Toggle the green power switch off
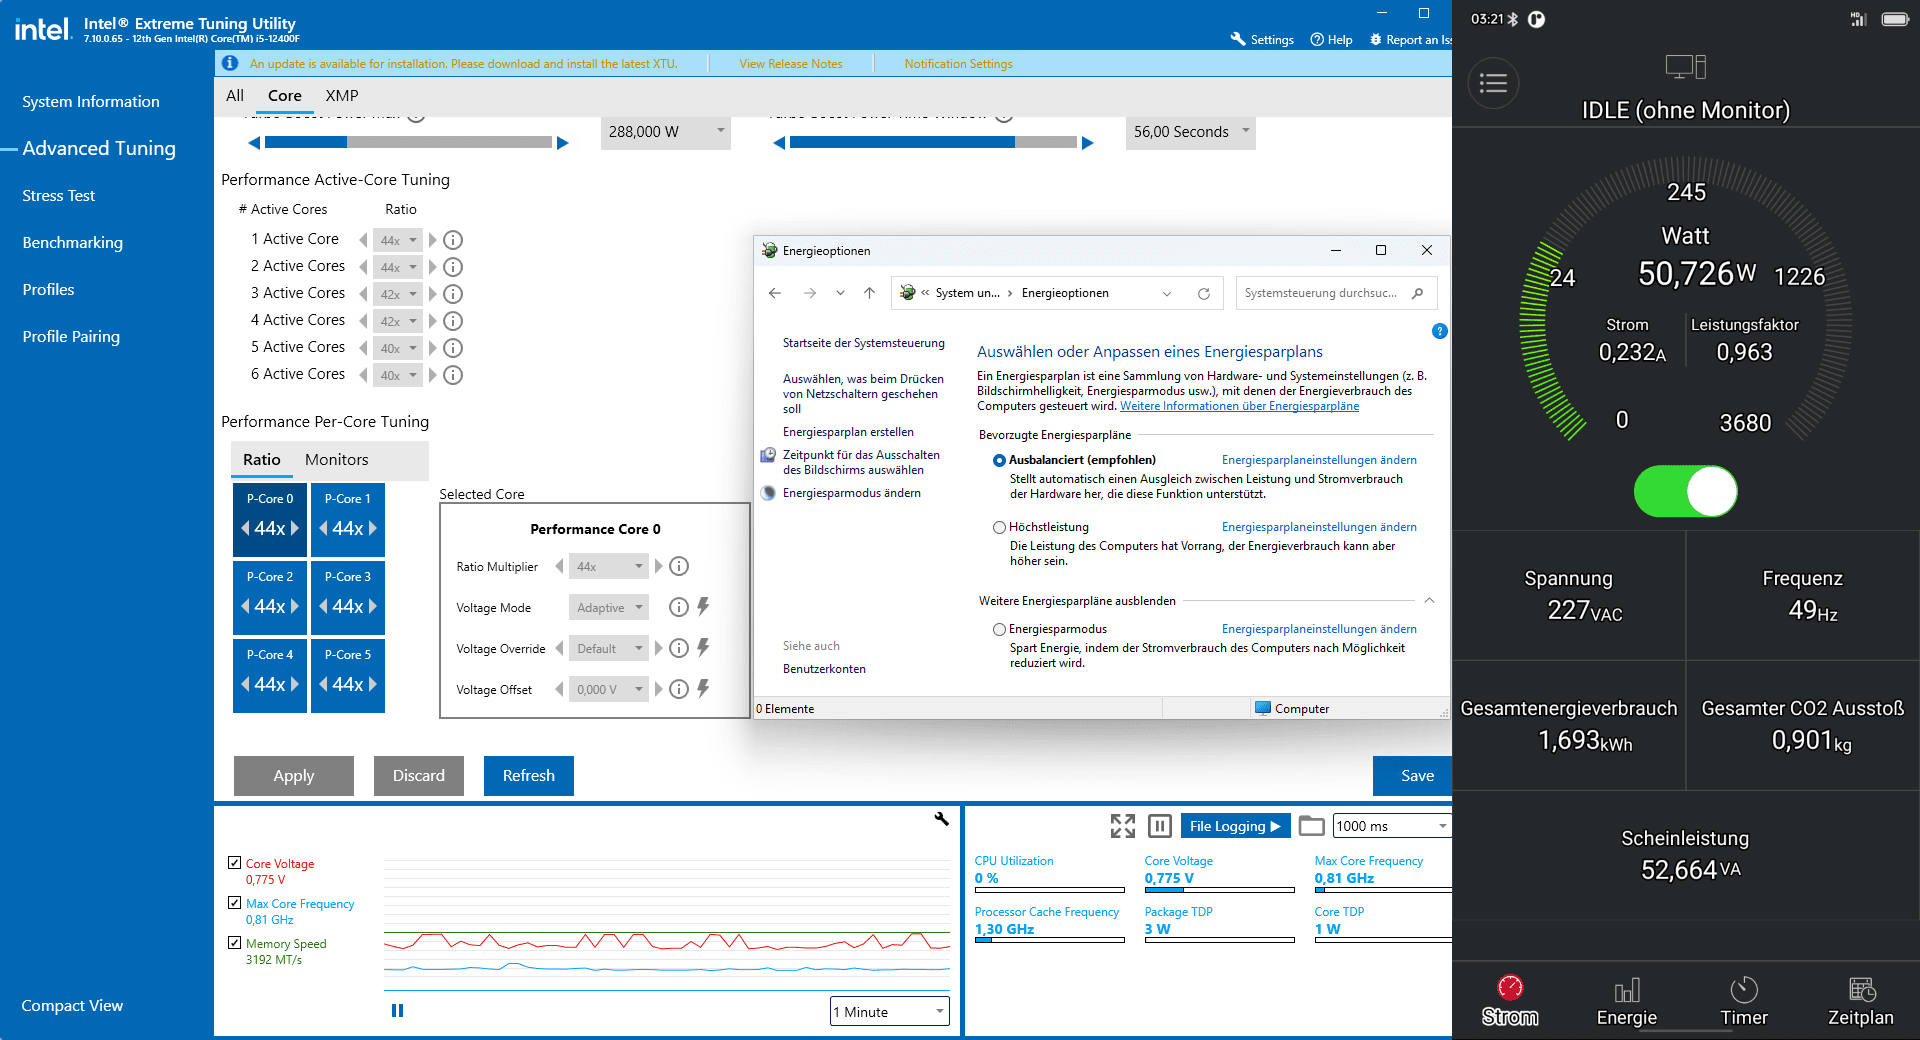This screenshot has width=1920, height=1040. (1686, 491)
